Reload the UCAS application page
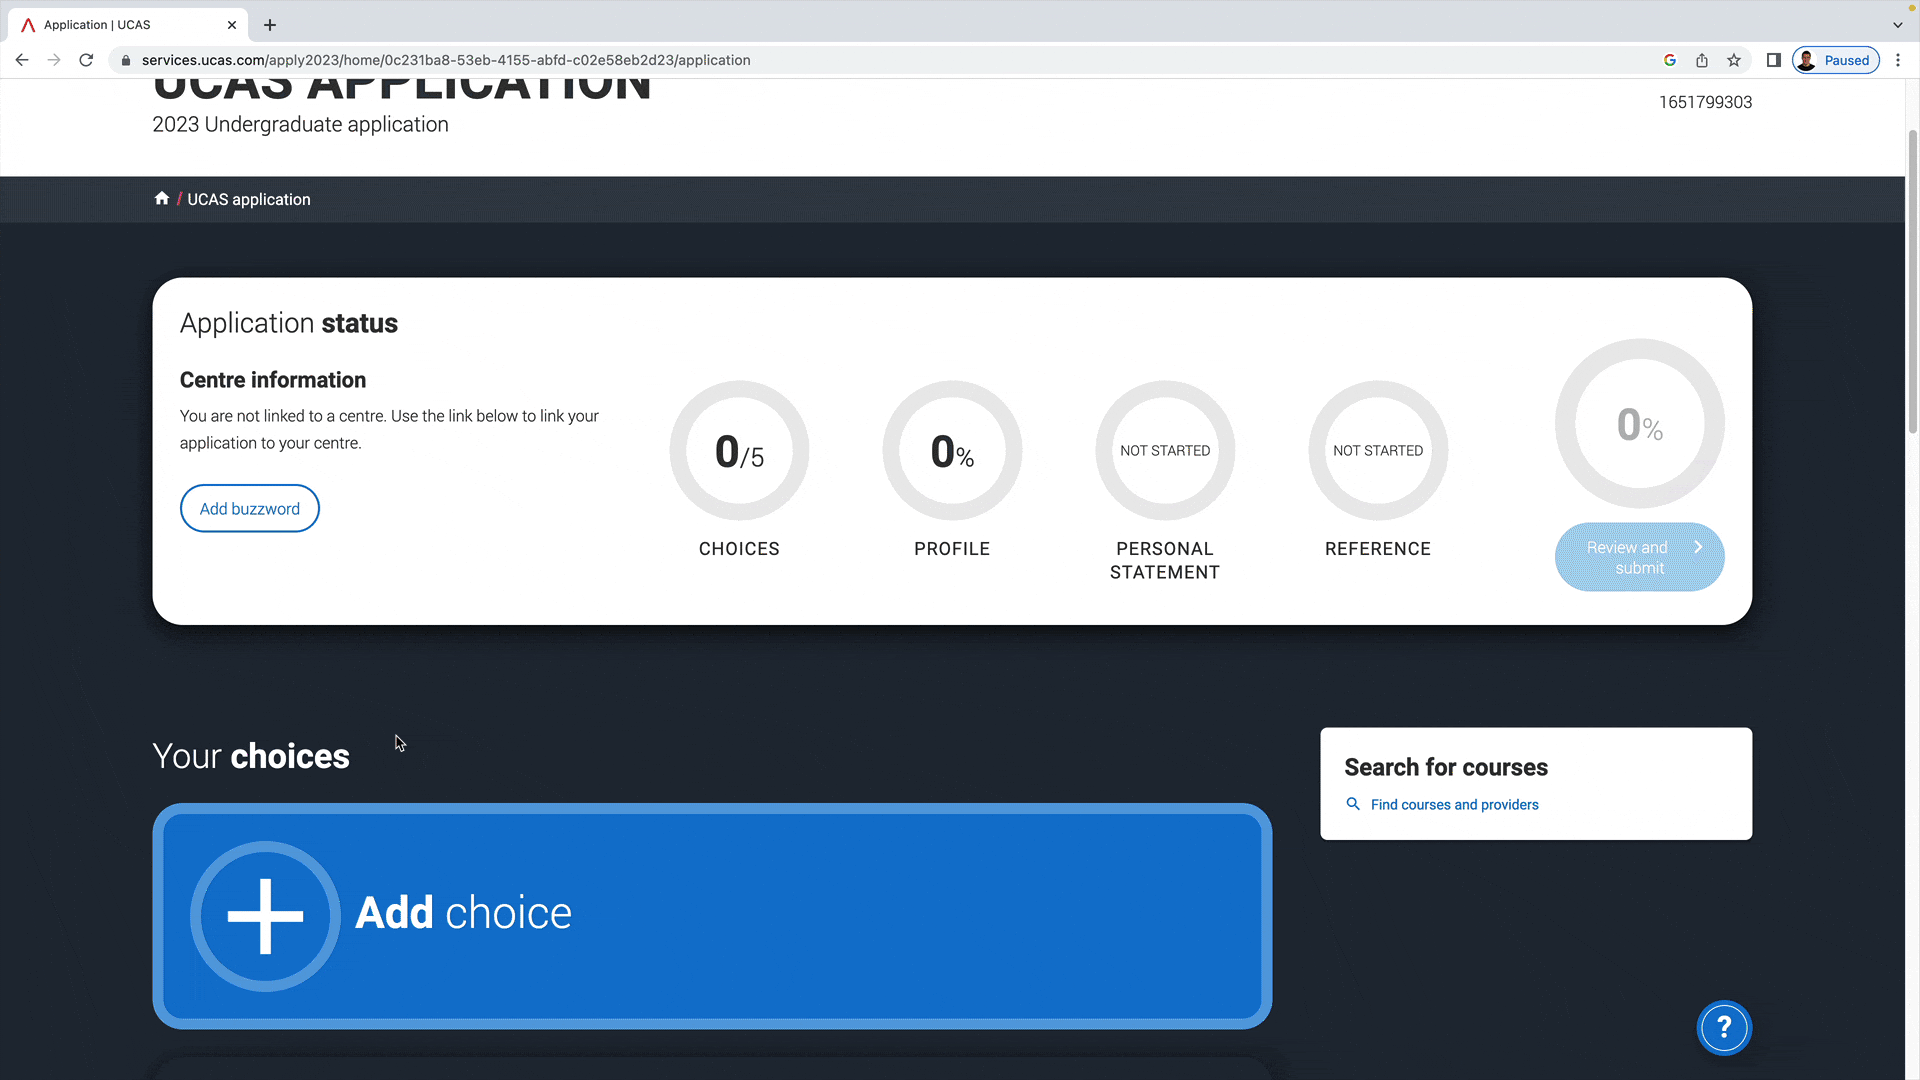The image size is (1920, 1080). click(x=86, y=60)
